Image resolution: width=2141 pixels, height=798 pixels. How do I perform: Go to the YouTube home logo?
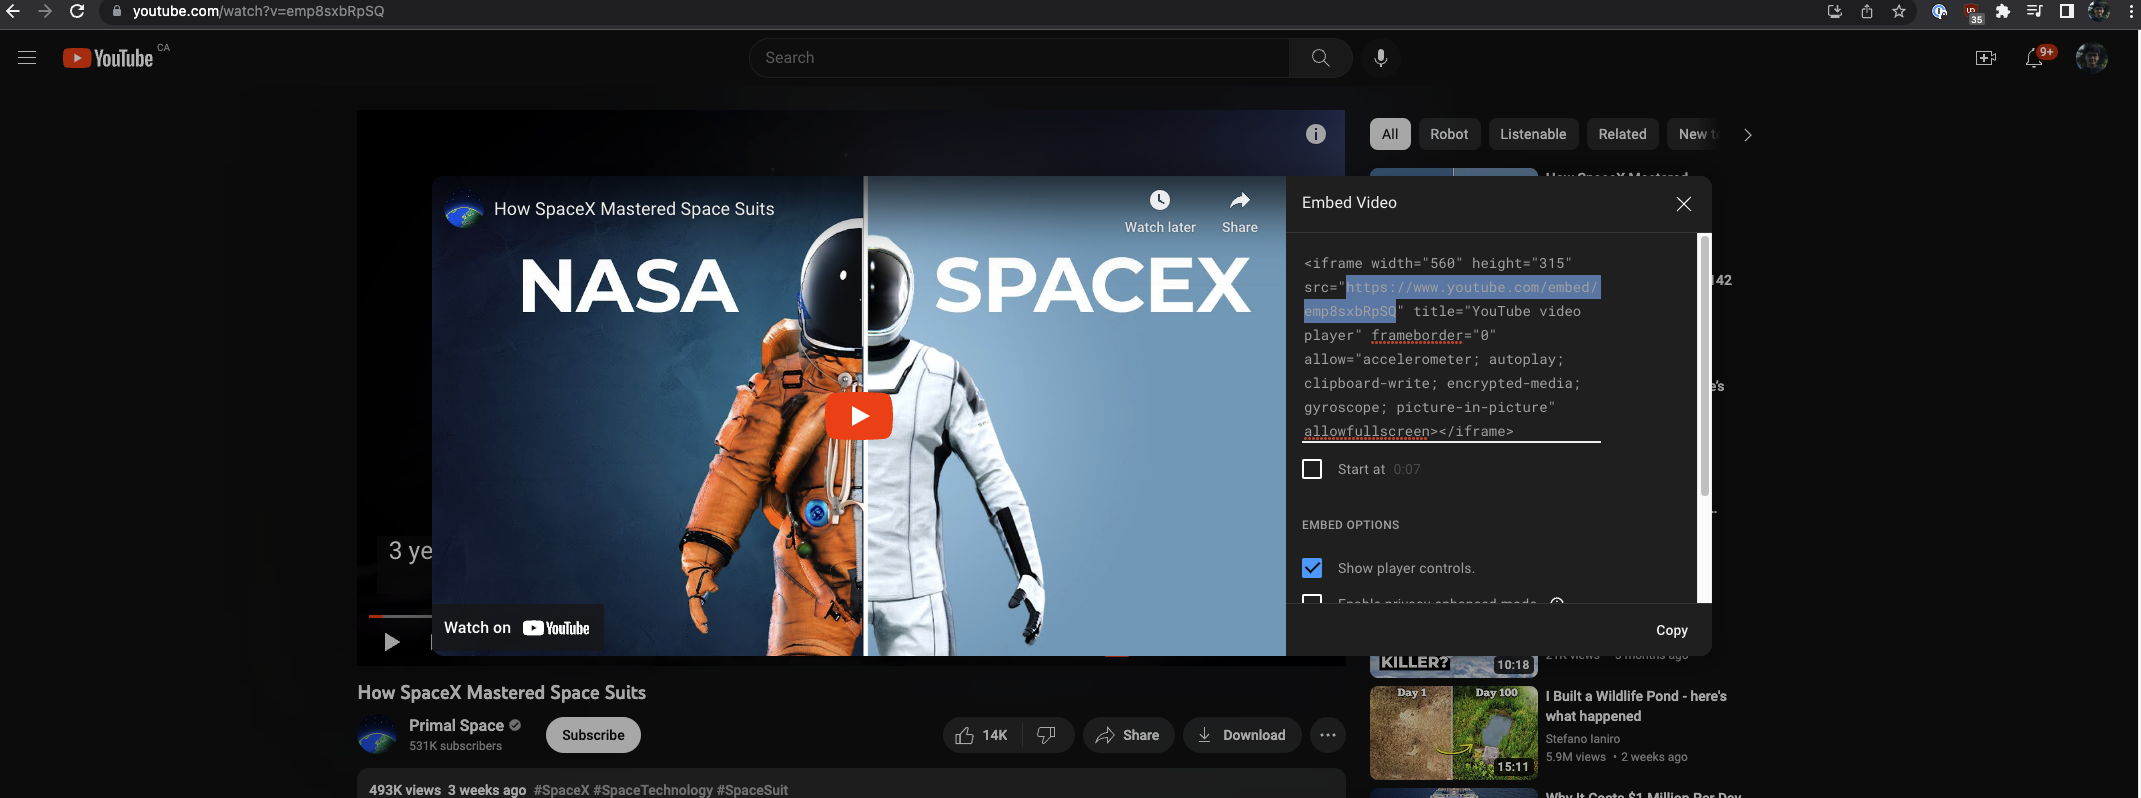pyautogui.click(x=108, y=58)
